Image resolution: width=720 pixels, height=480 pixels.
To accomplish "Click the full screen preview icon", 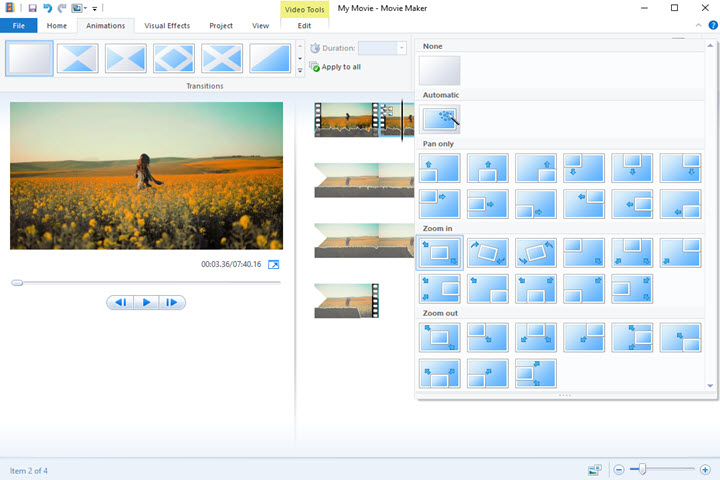I will click(x=273, y=264).
